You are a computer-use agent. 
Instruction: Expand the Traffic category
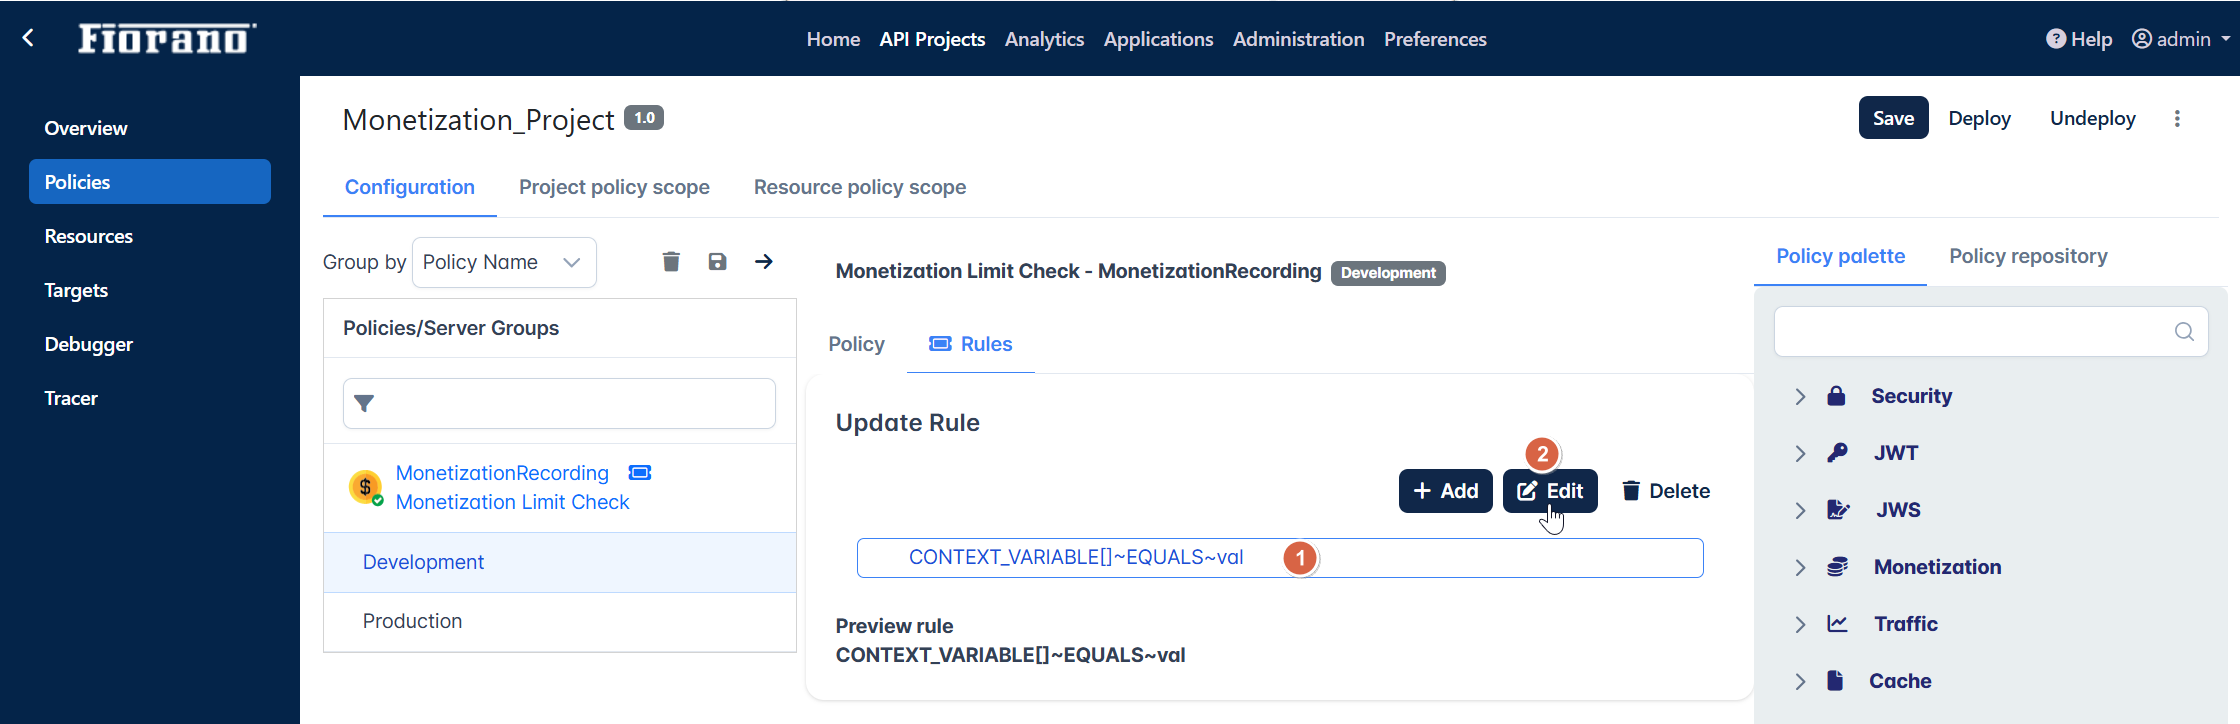pos(1800,624)
